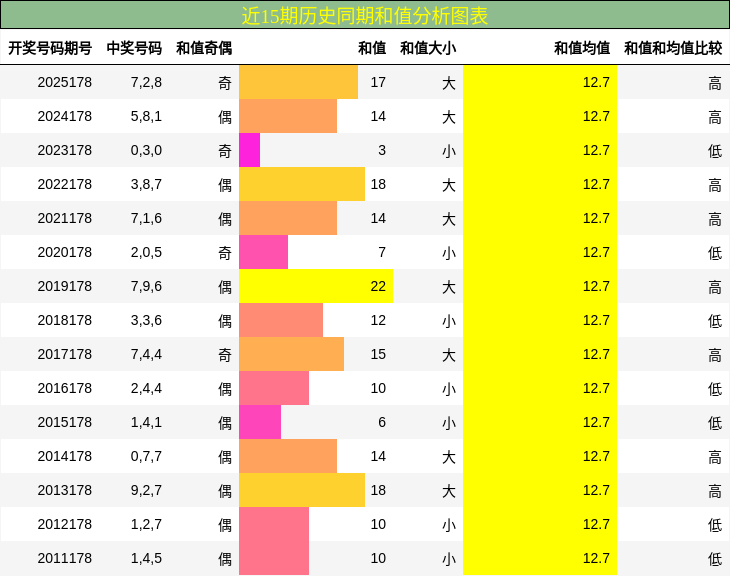The image size is (730, 576).
Task: Click issue number 2011178
Action: 65,558
